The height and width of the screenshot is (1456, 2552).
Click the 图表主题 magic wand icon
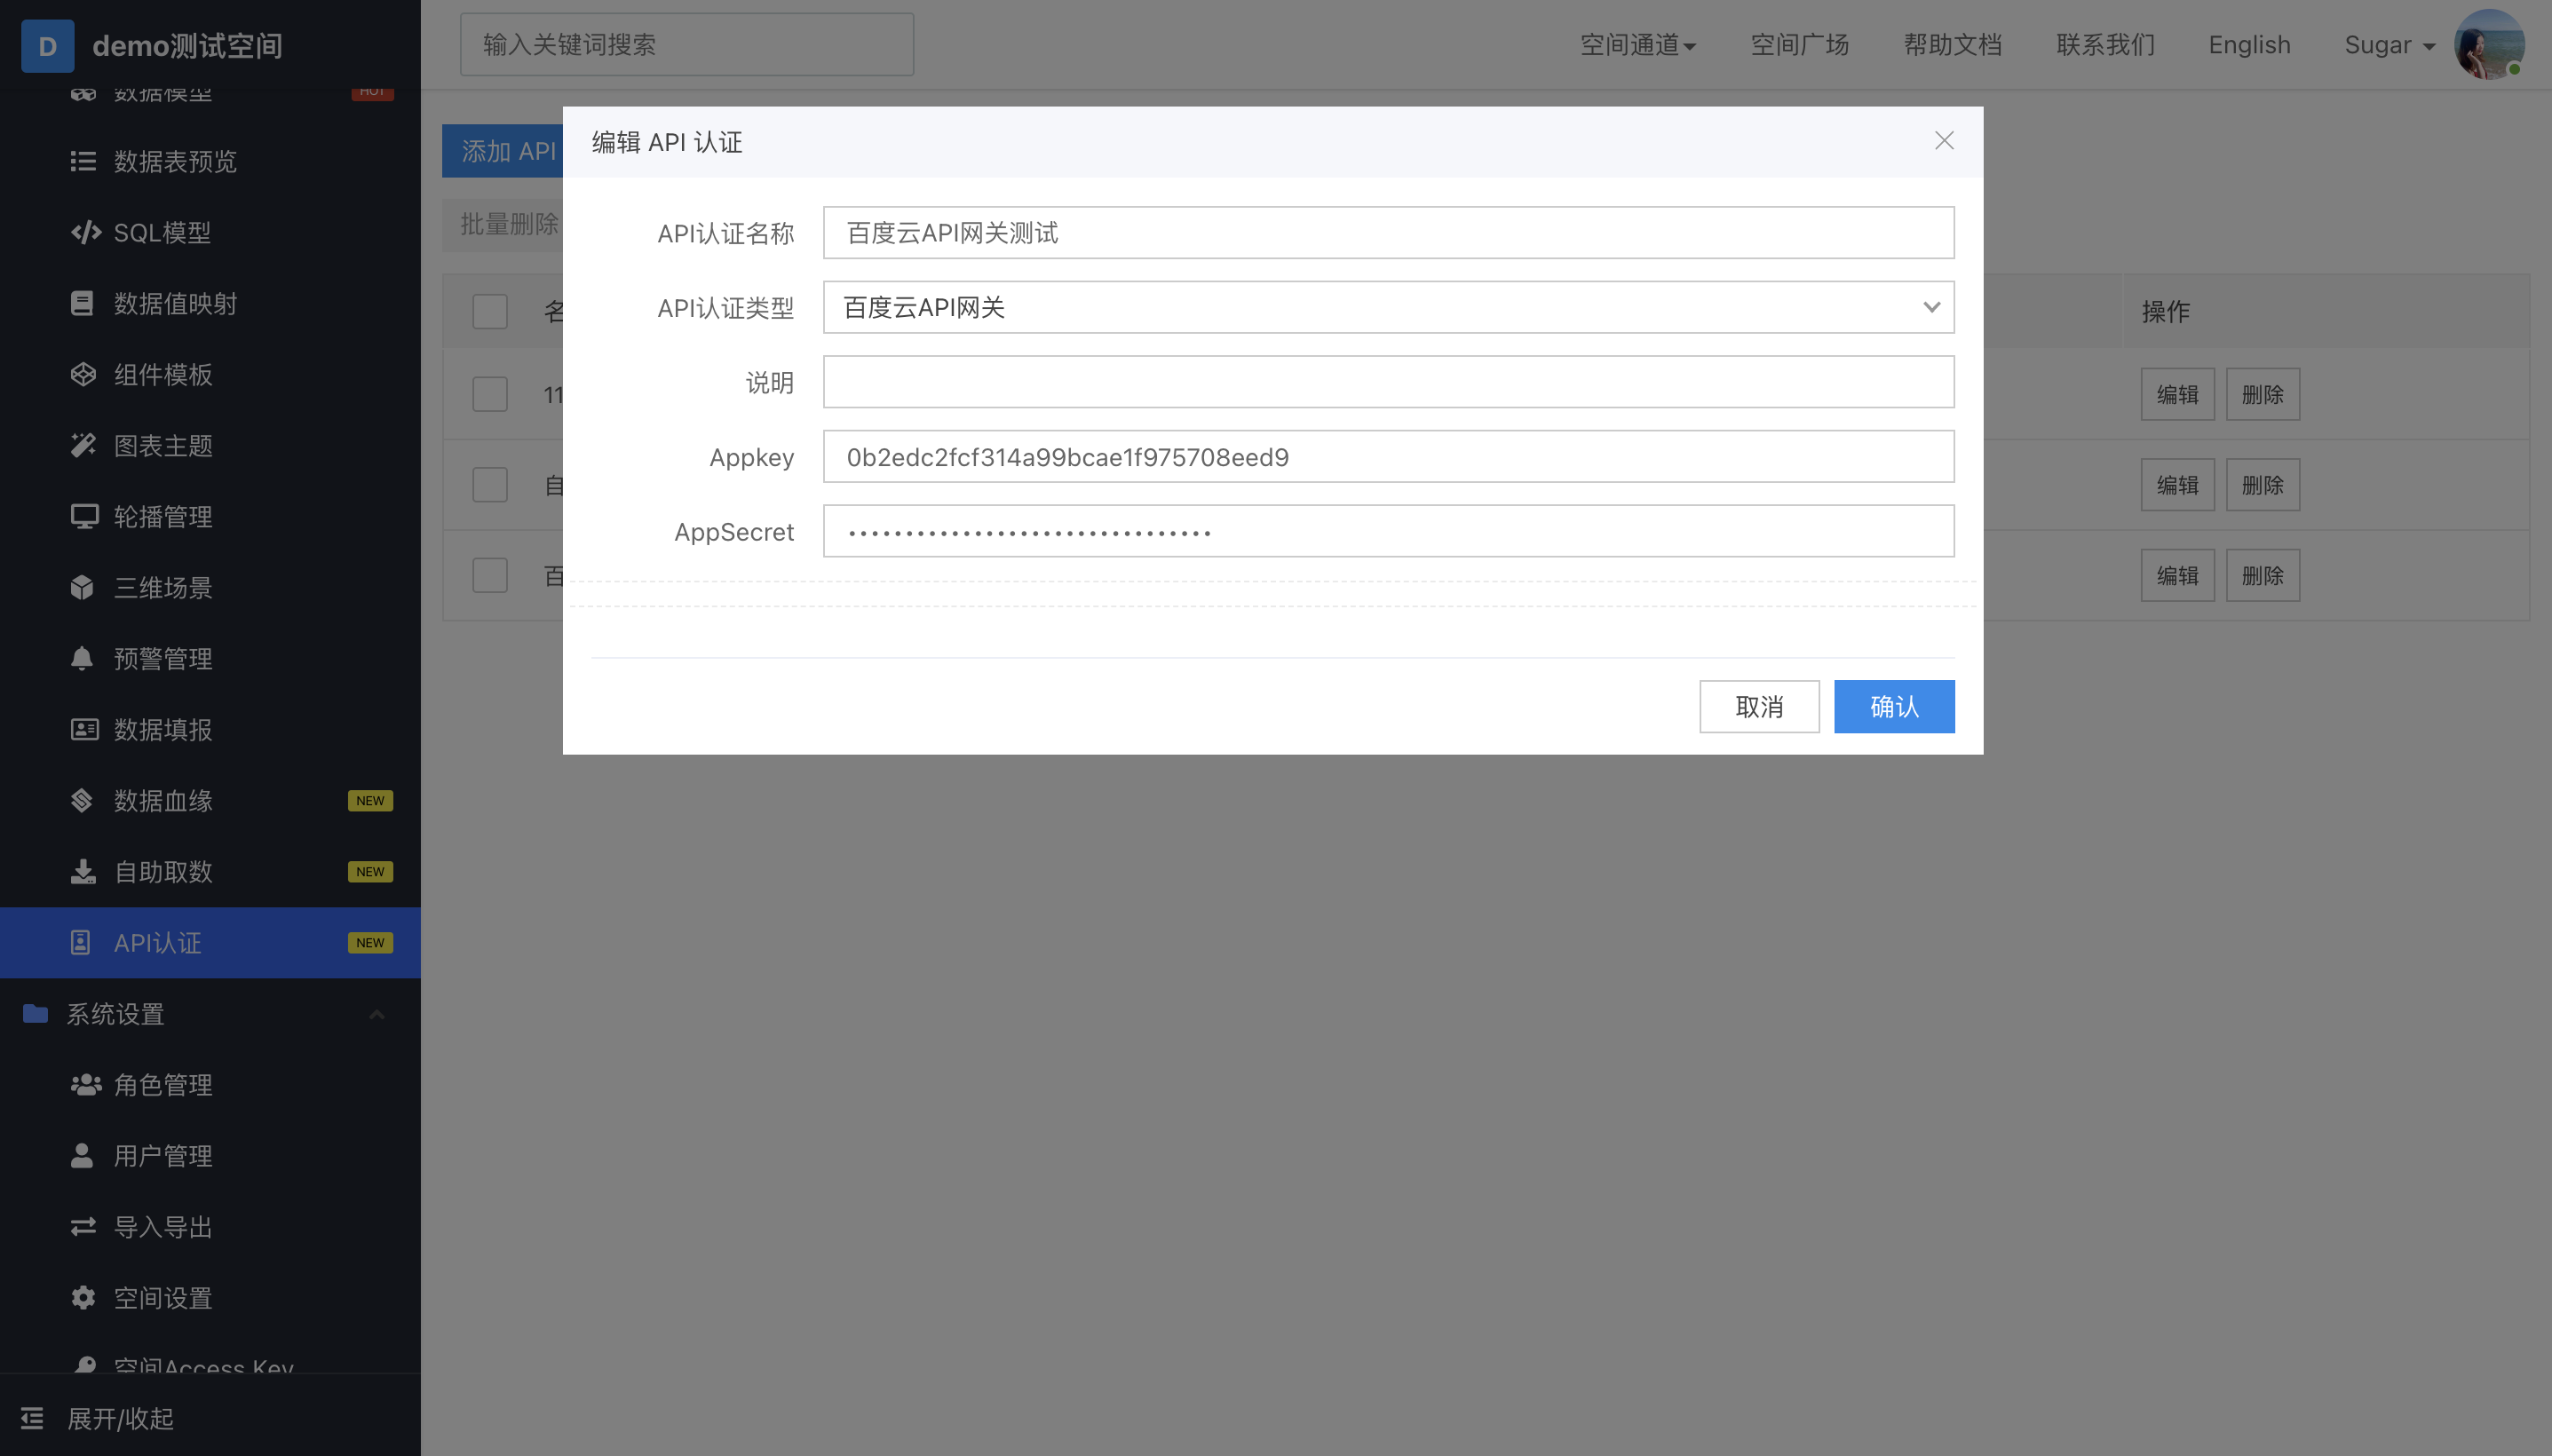[x=83, y=445]
